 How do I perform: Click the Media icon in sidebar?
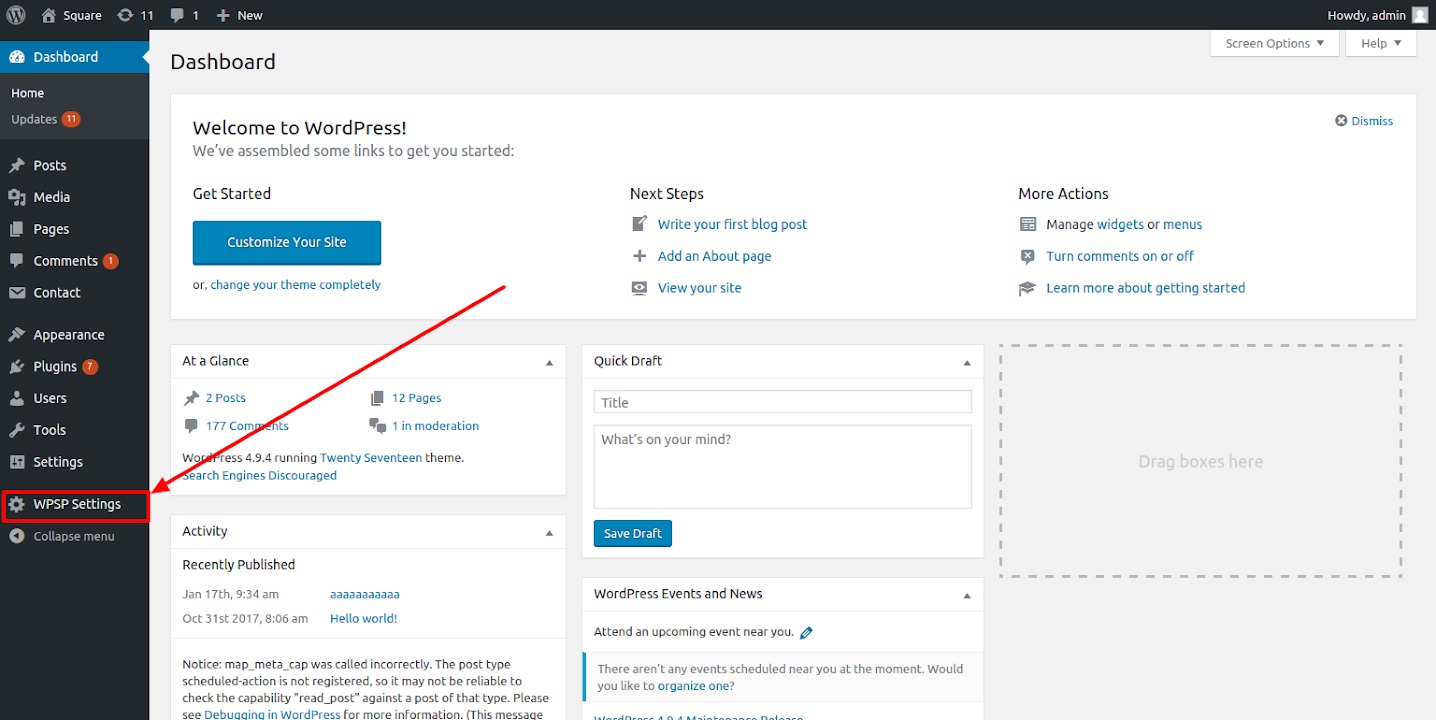(x=17, y=198)
